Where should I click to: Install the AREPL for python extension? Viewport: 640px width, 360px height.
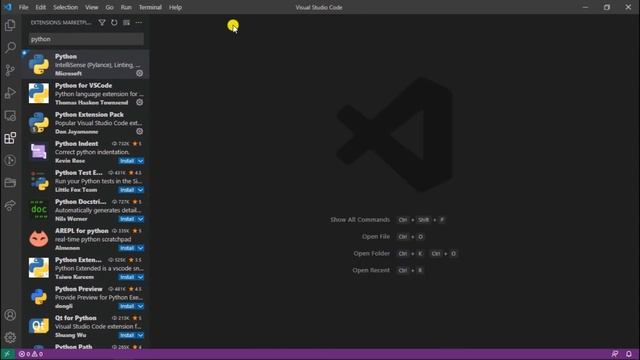(127, 248)
